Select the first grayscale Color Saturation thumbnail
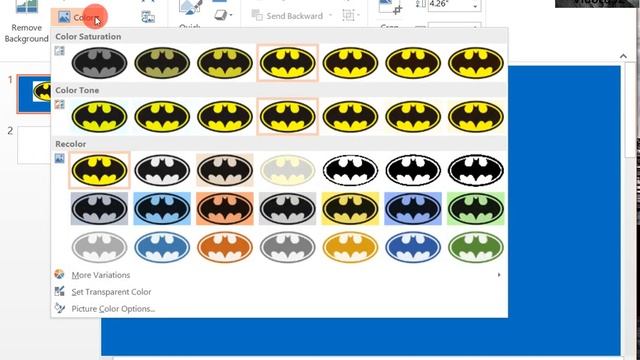Viewport: 640px width, 360px height. pos(99,63)
